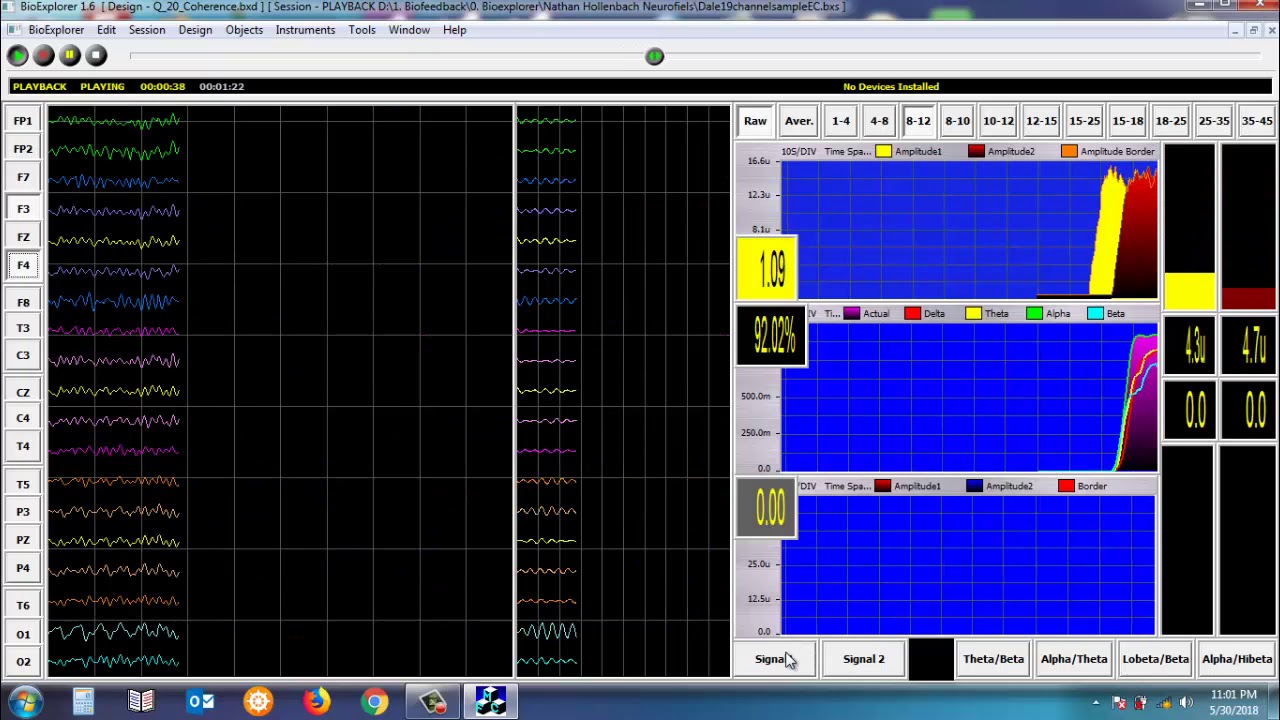This screenshot has width=1280, height=720.
Task: Click the yellow Amplitude1 legend swatch
Action: click(x=883, y=151)
